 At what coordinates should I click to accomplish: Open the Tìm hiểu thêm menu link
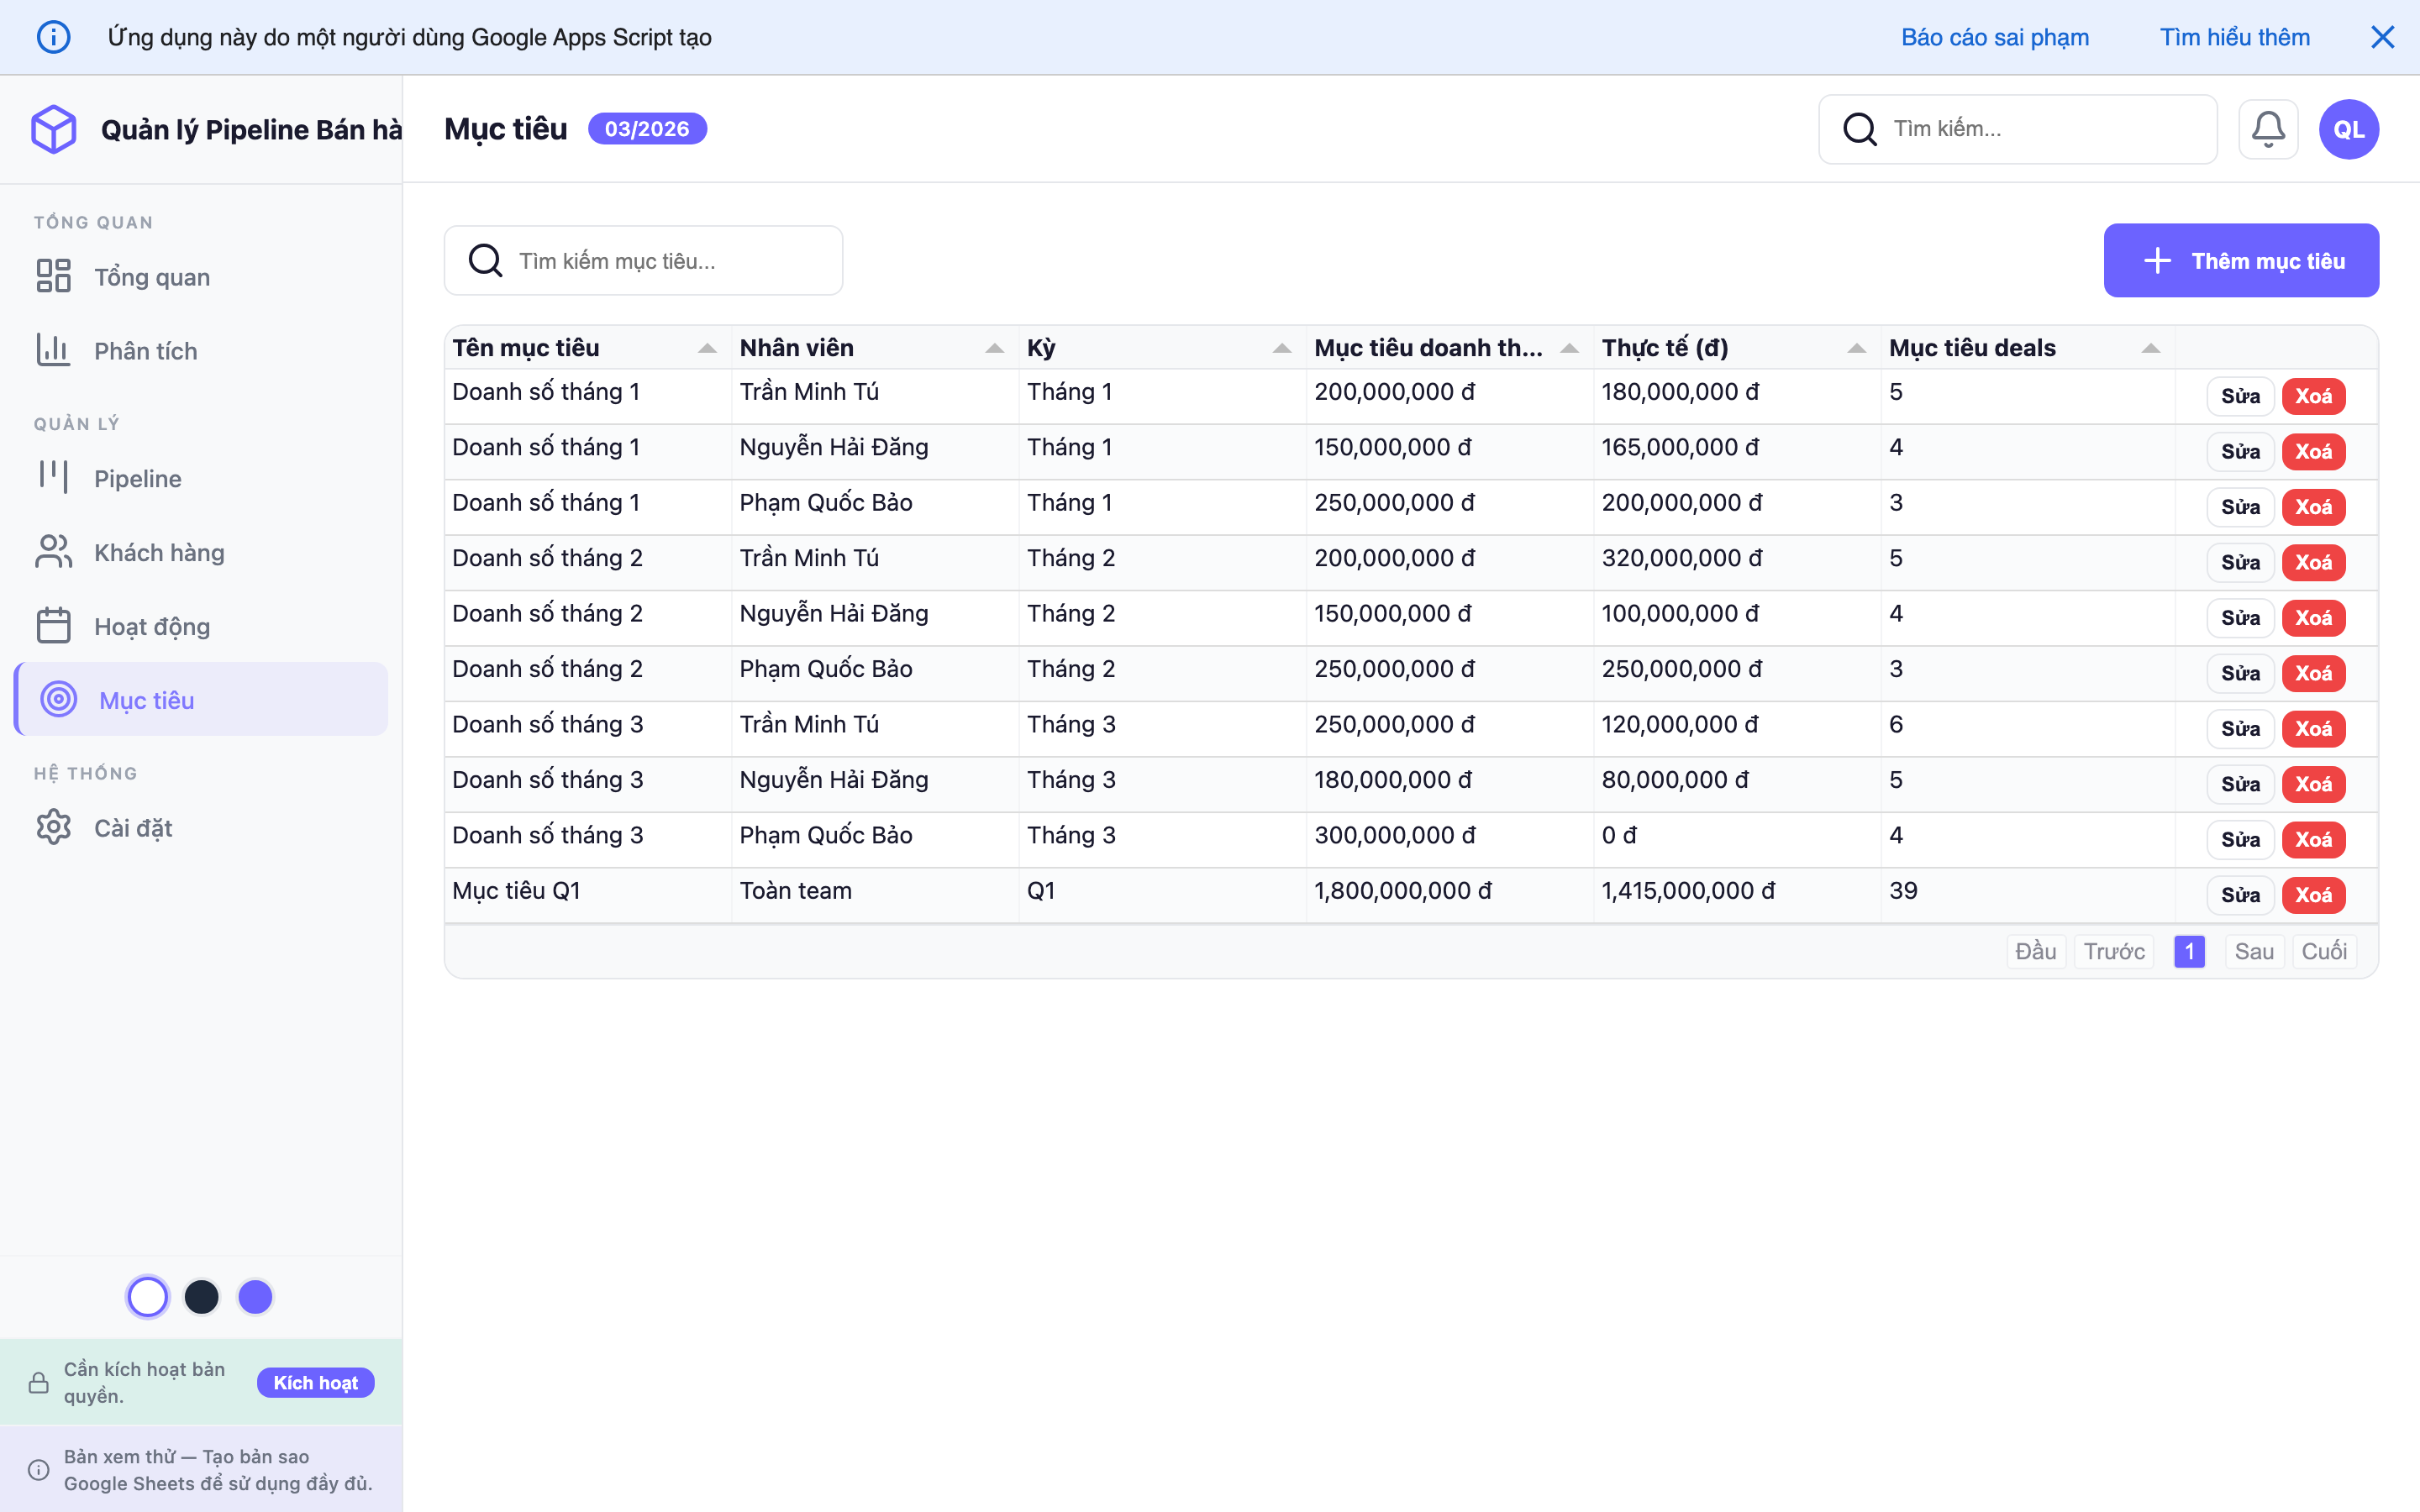[x=2234, y=36]
